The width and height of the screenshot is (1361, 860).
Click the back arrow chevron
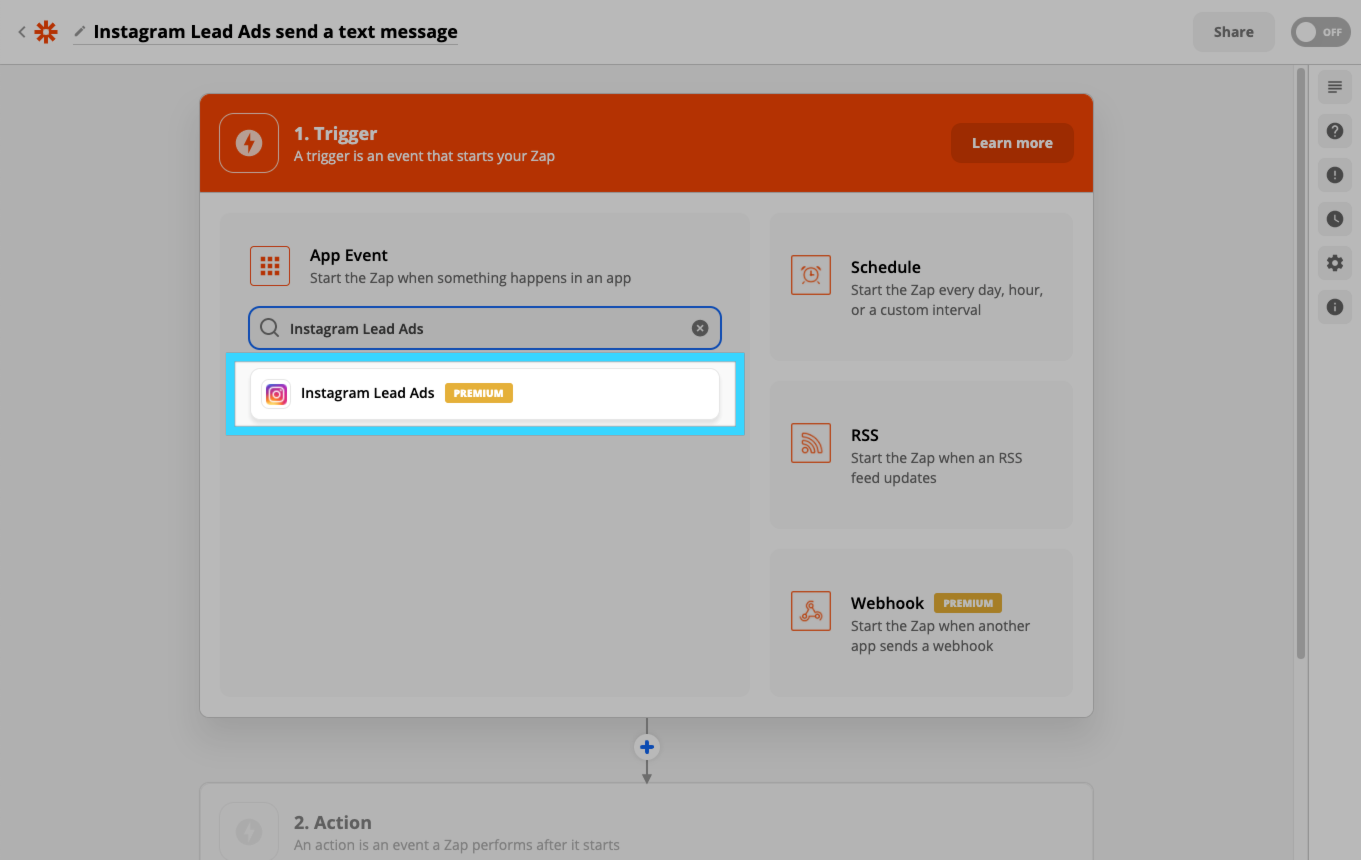[x=21, y=32]
